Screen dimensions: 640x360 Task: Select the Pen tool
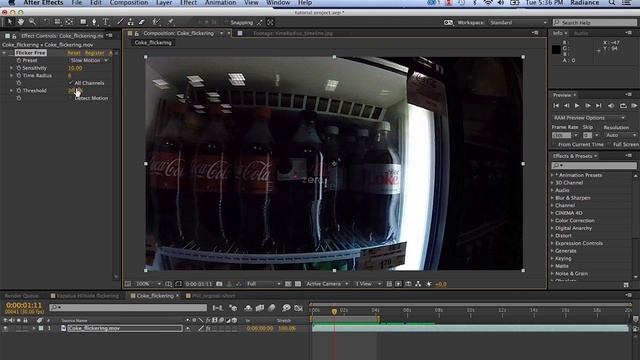[94, 22]
